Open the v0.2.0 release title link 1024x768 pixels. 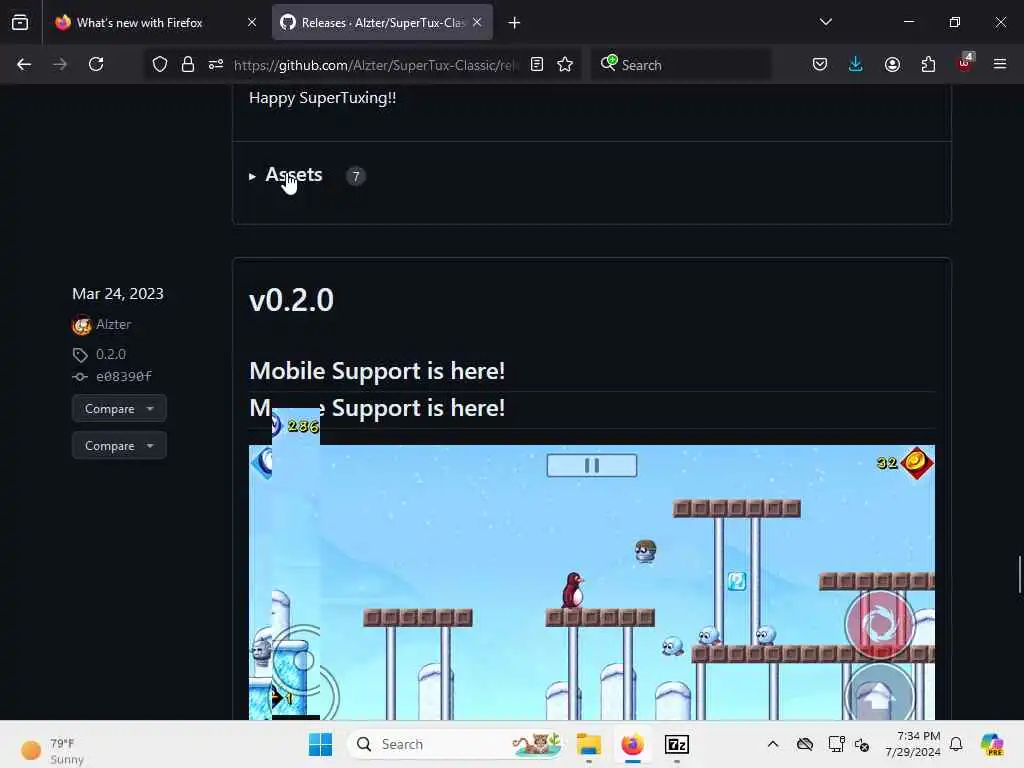tap(291, 300)
